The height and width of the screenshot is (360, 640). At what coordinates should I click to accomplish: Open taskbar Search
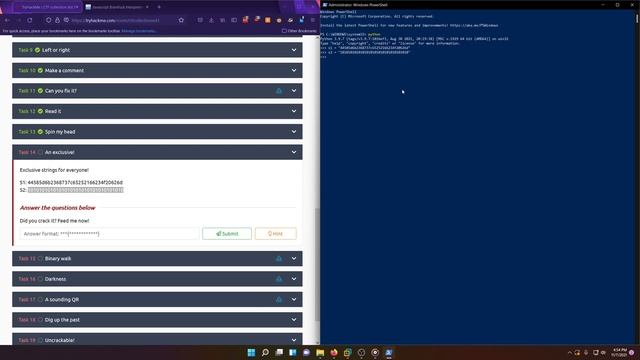265,352
